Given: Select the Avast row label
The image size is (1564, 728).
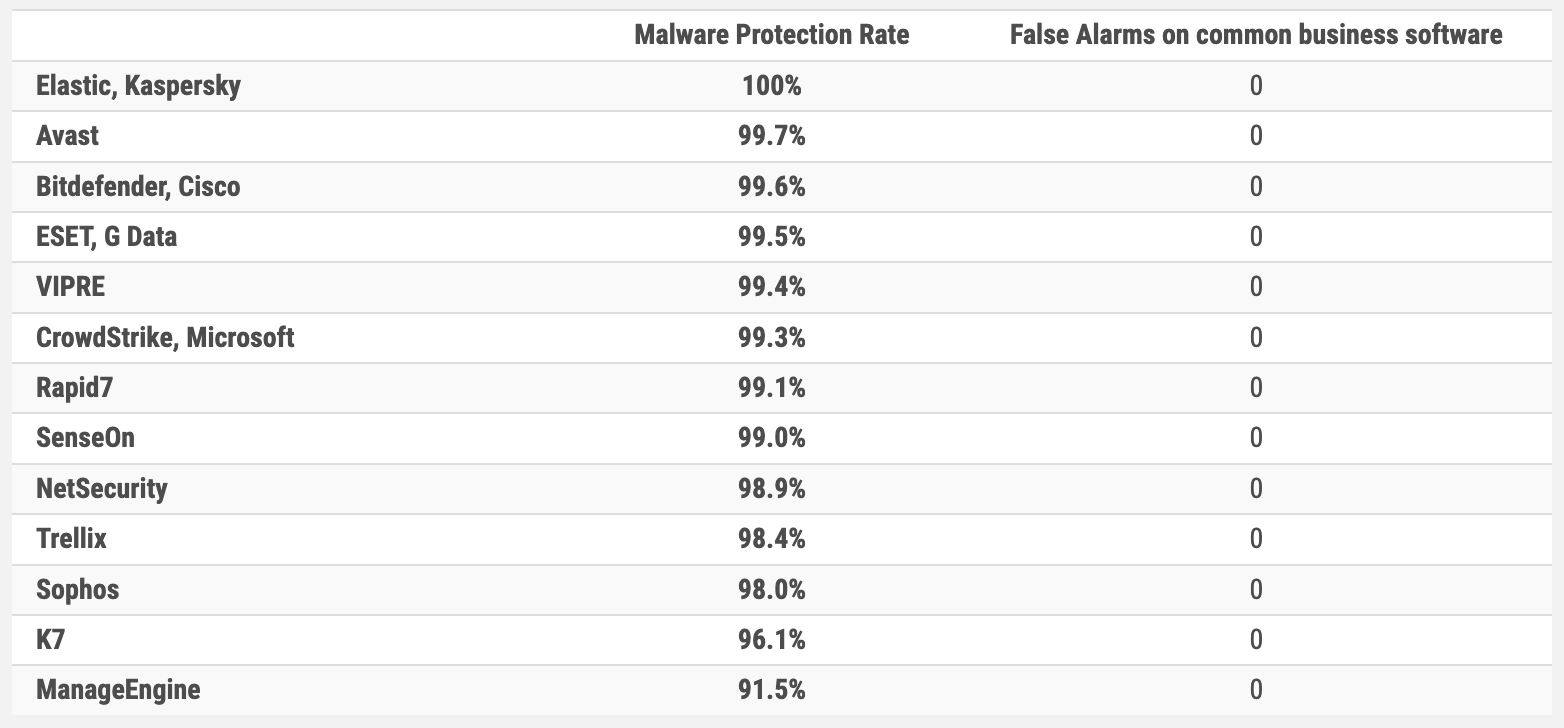Looking at the screenshot, I should tap(67, 136).
